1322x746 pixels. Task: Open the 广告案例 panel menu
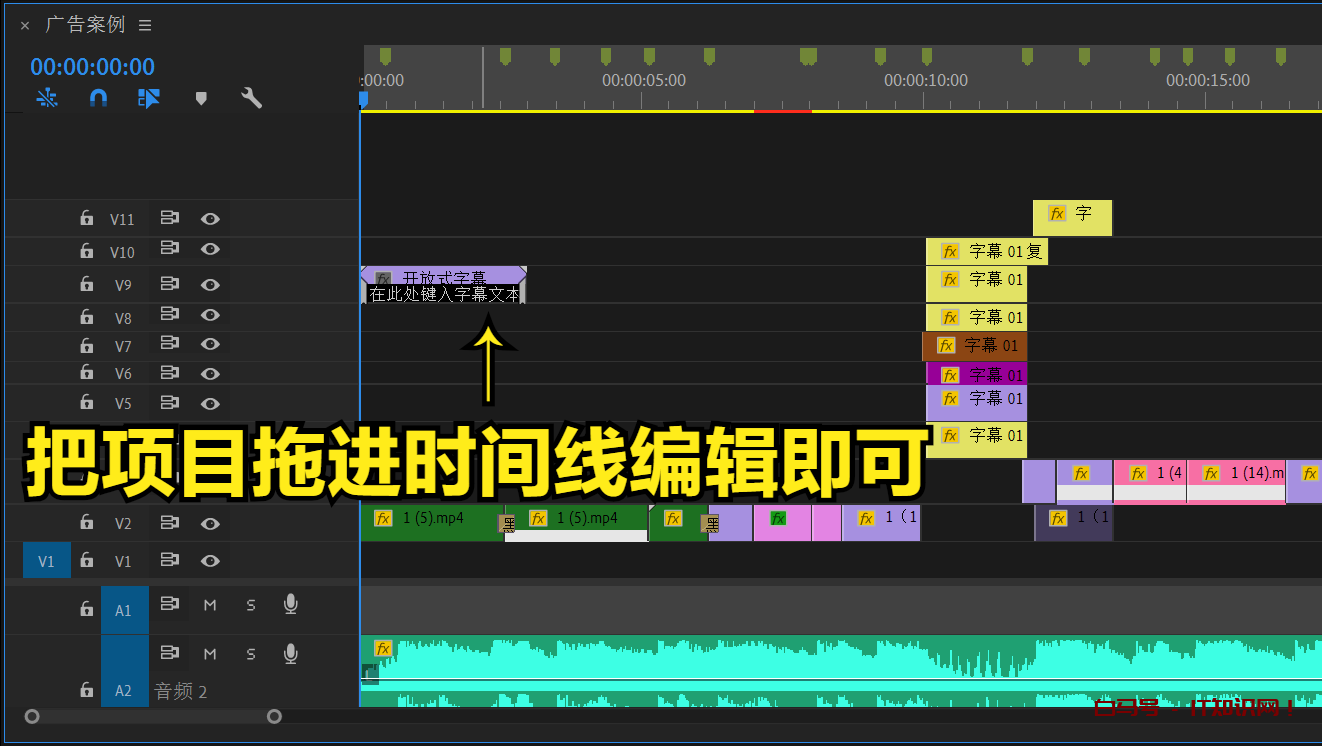tap(145, 25)
